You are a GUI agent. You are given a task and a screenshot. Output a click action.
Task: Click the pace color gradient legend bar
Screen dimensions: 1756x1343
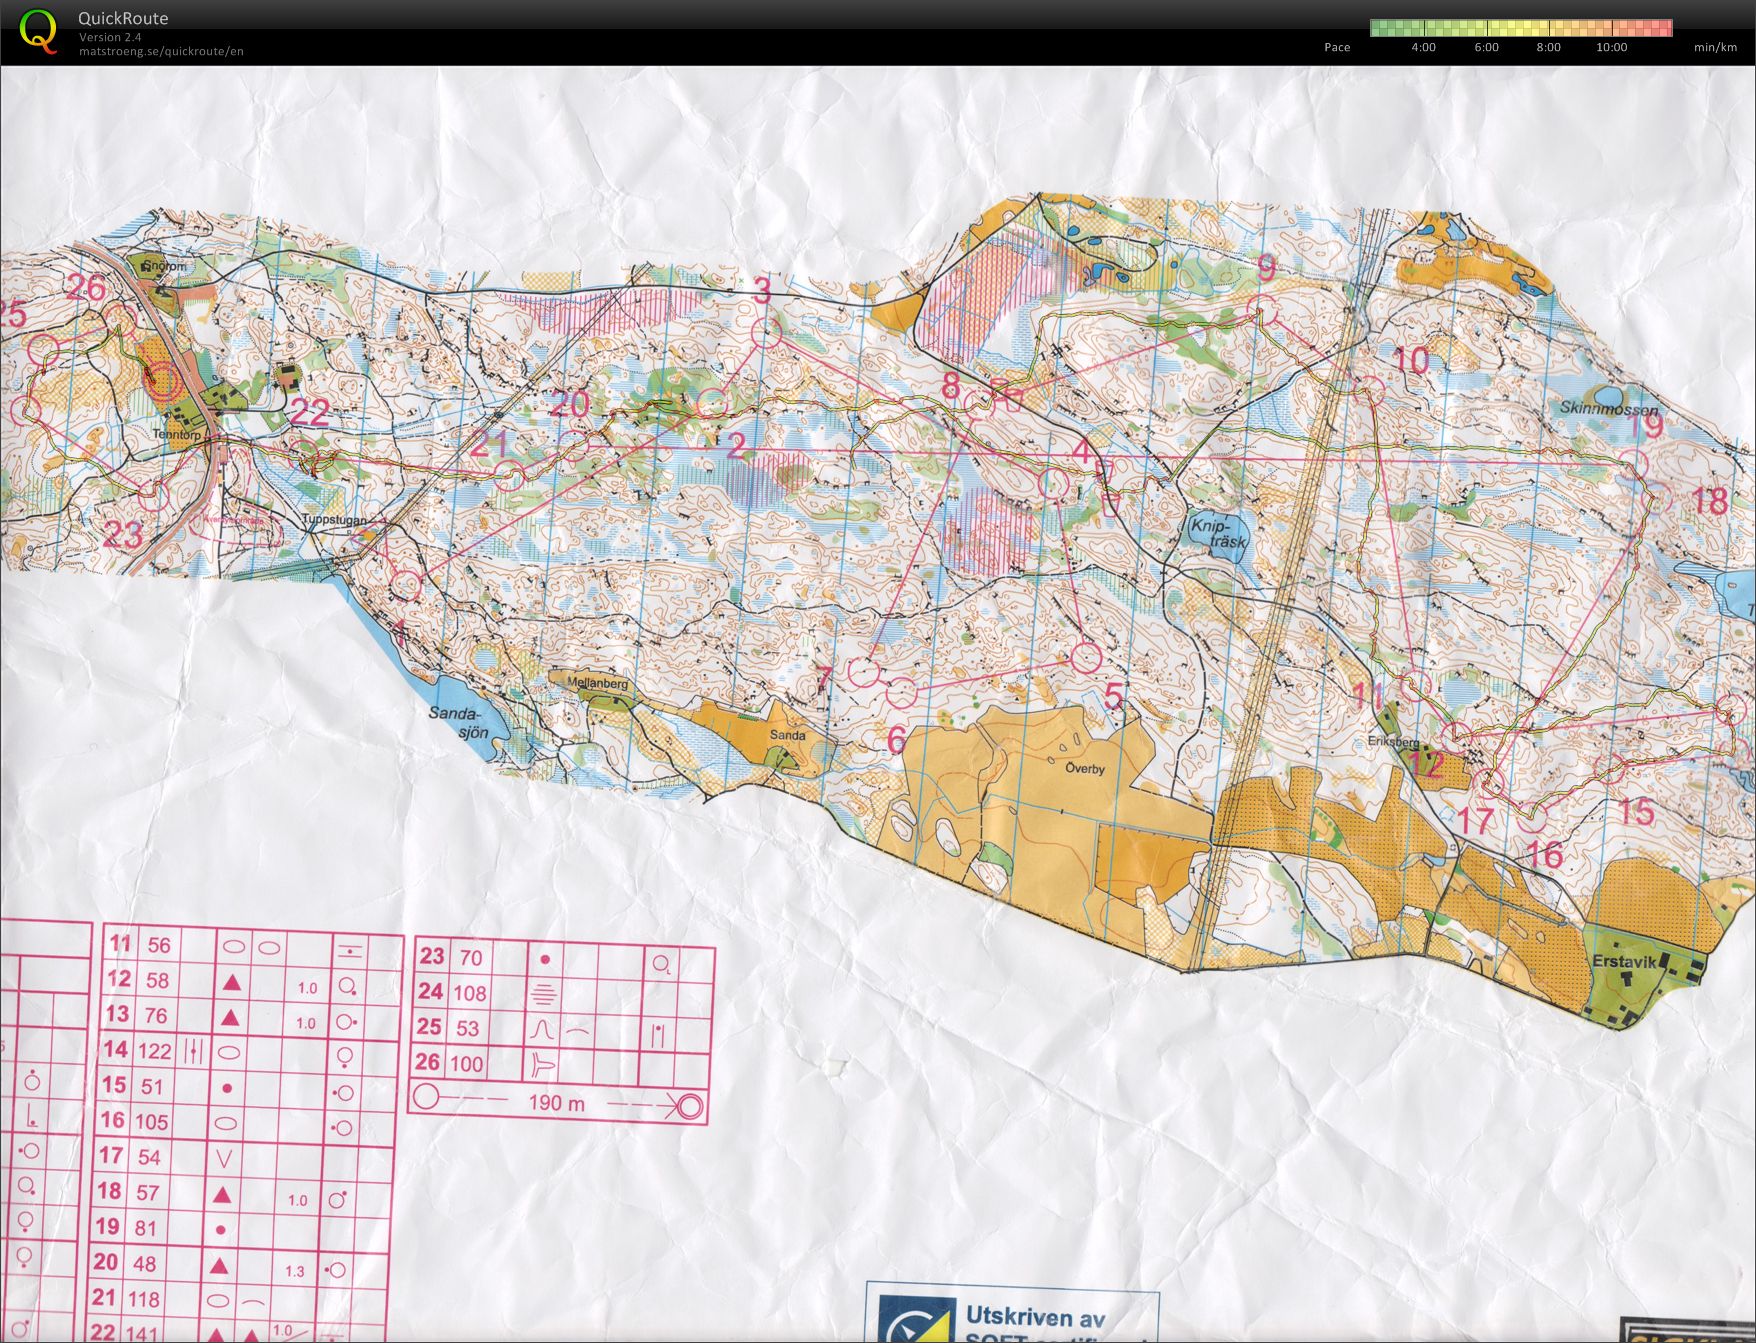[1520, 28]
